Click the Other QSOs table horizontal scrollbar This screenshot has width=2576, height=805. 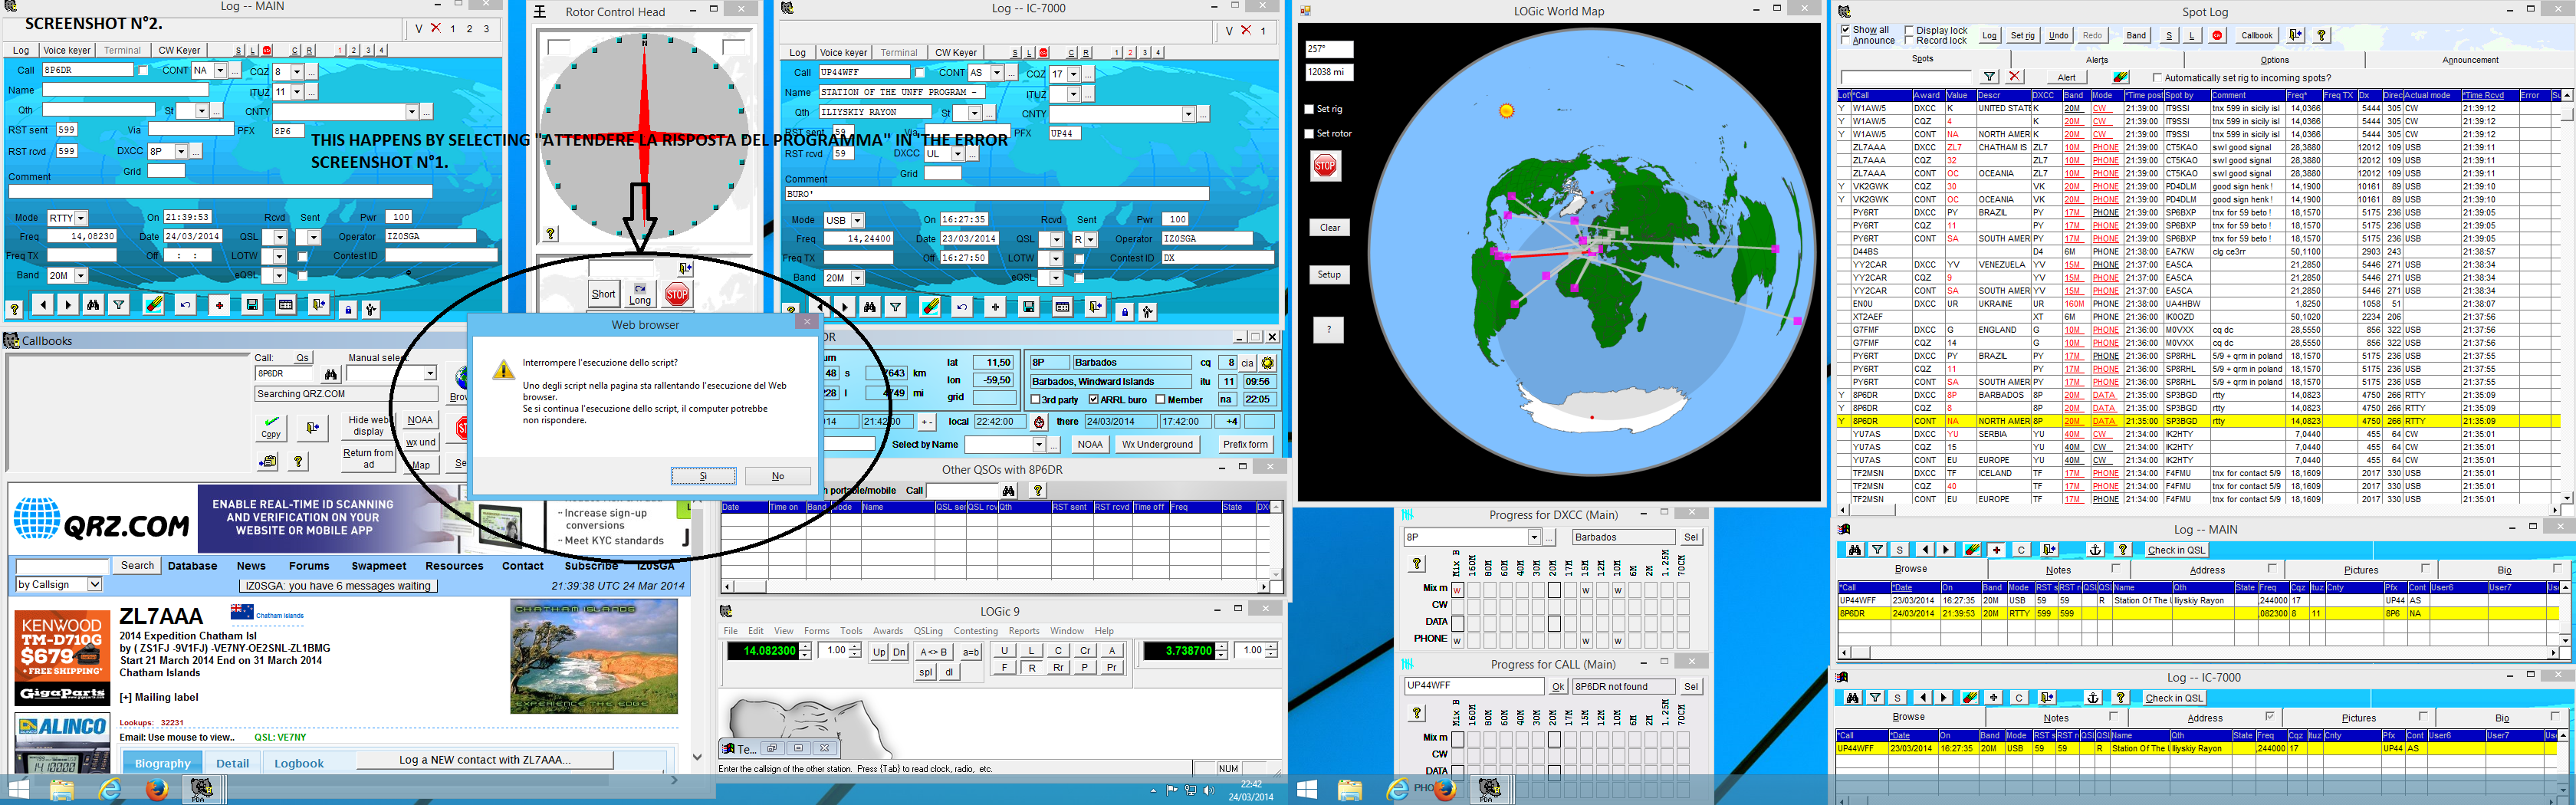tap(996, 586)
